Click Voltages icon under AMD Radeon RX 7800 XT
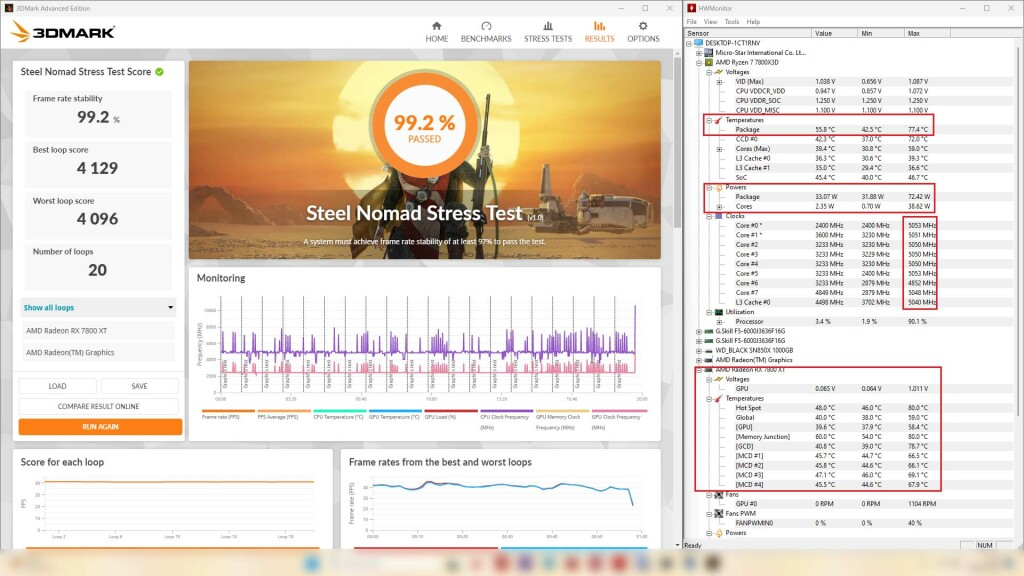 [x=719, y=379]
